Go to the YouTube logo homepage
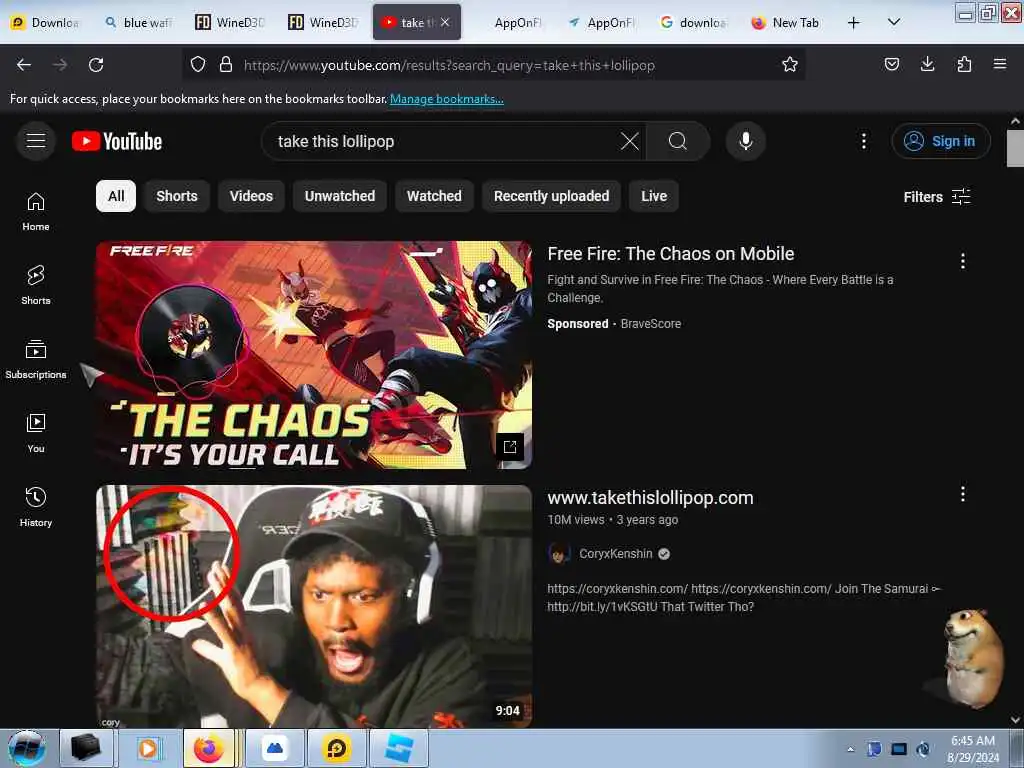 (x=117, y=141)
